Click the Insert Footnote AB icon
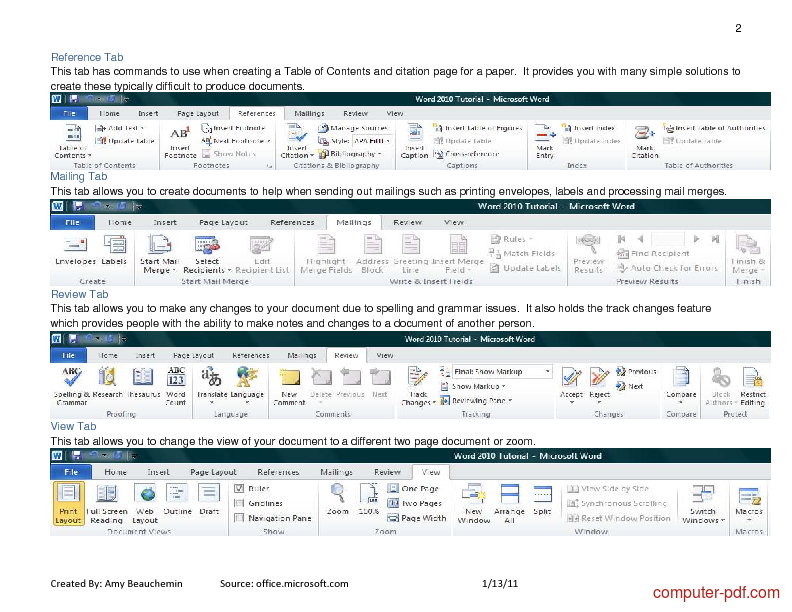Viewport: 792px width, 612px height. 179,134
